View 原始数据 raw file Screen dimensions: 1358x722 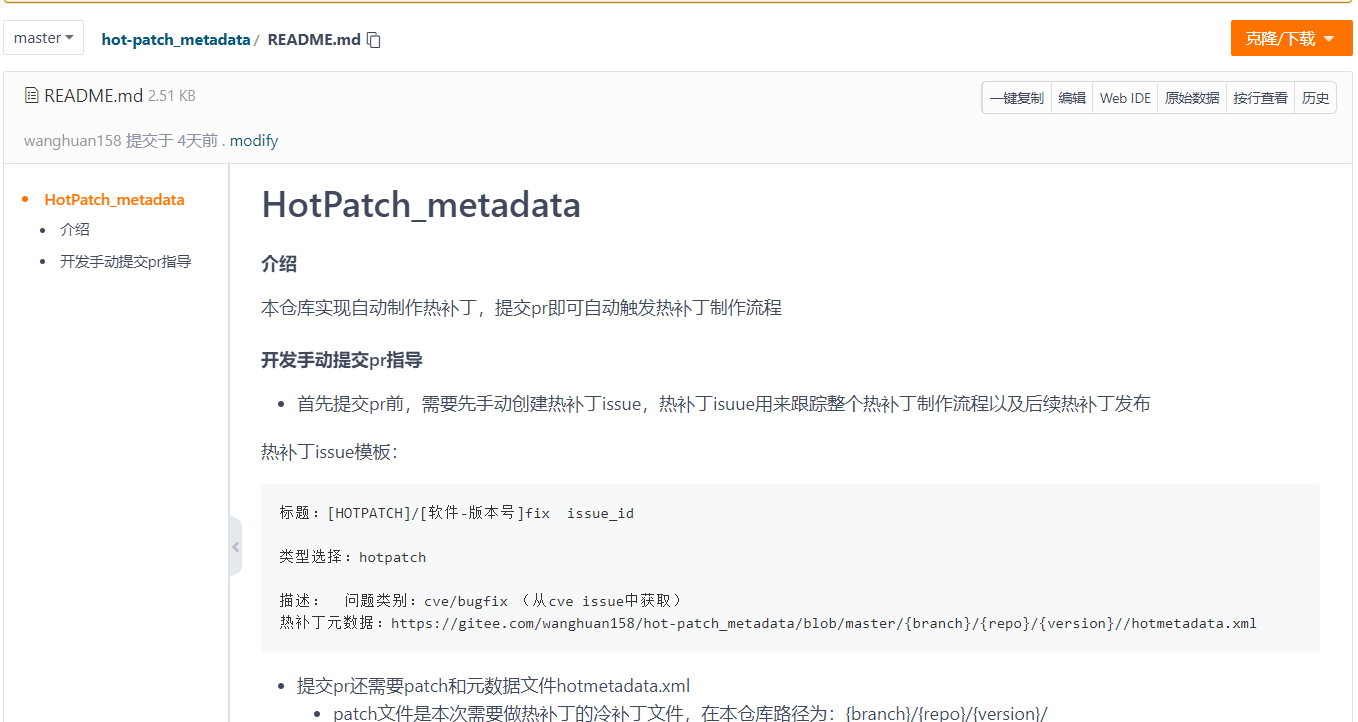point(1192,98)
